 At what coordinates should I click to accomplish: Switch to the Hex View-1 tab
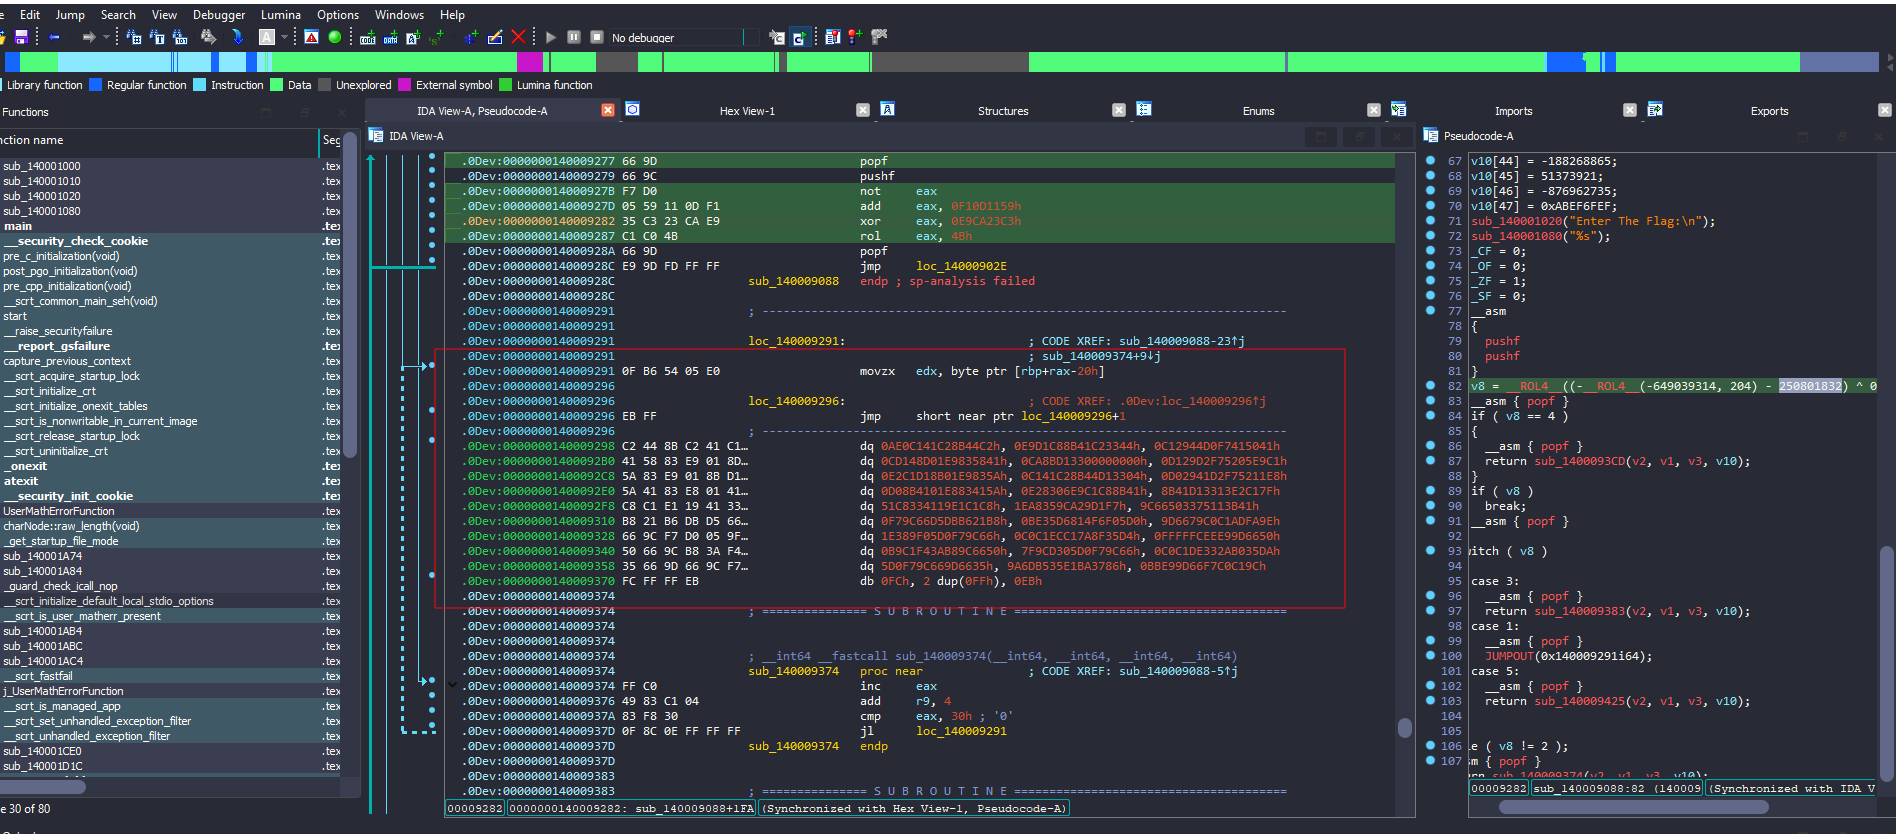point(746,111)
